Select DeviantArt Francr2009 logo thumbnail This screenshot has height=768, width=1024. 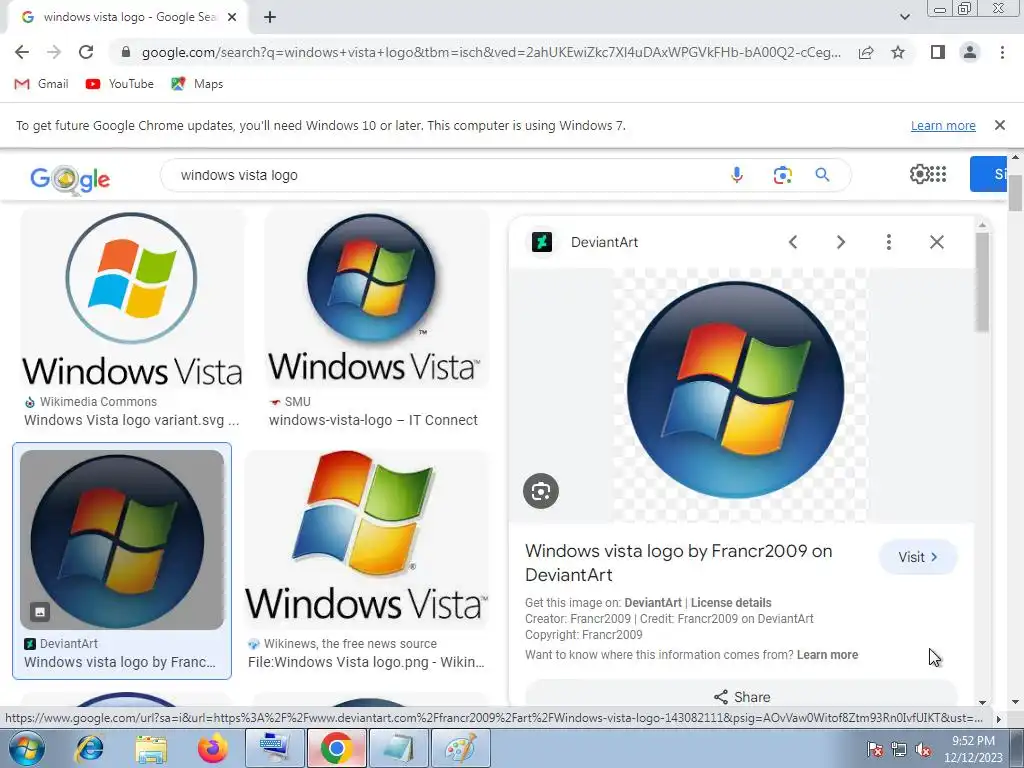tap(122, 539)
